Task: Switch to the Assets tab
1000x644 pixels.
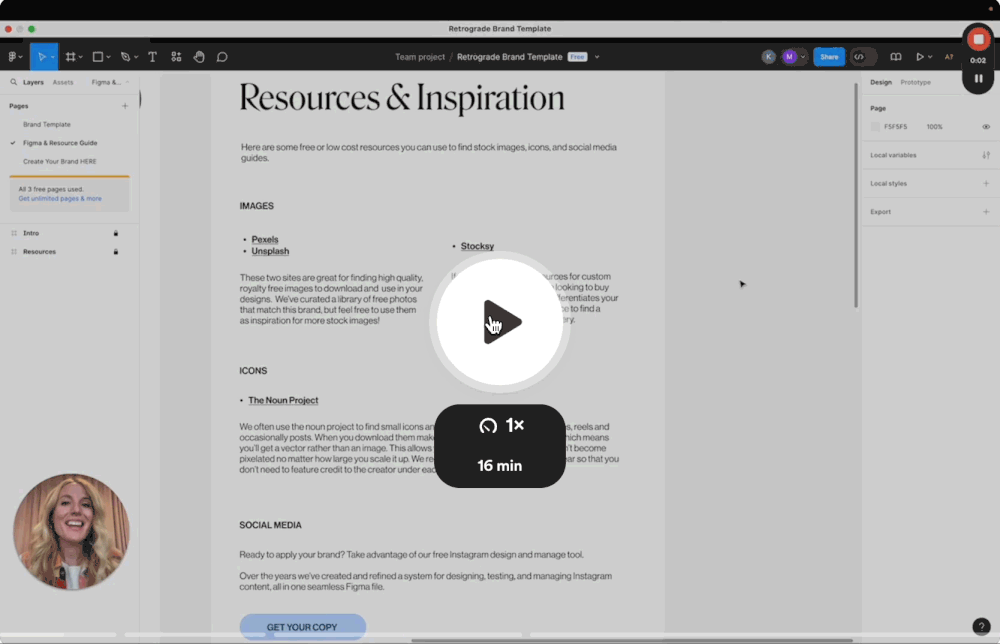Action: 62,82
